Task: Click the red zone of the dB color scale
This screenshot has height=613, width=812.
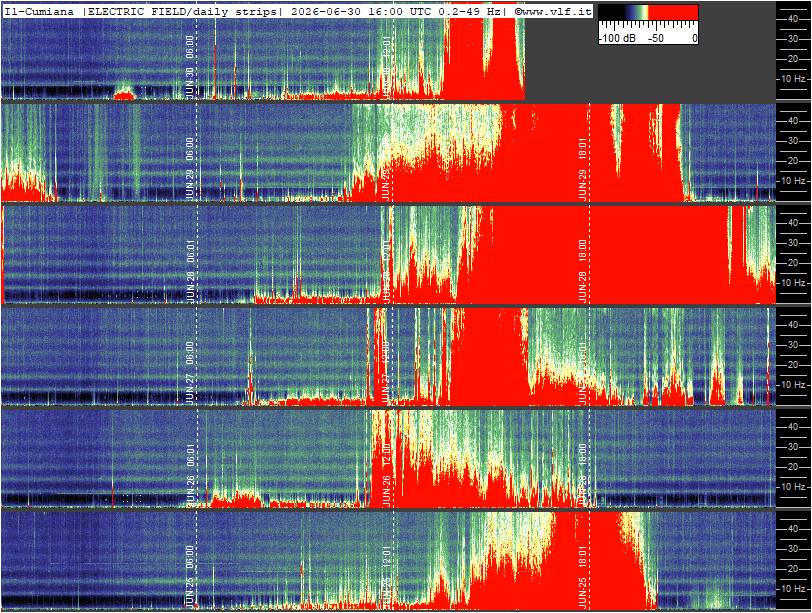Action: (673, 12)
